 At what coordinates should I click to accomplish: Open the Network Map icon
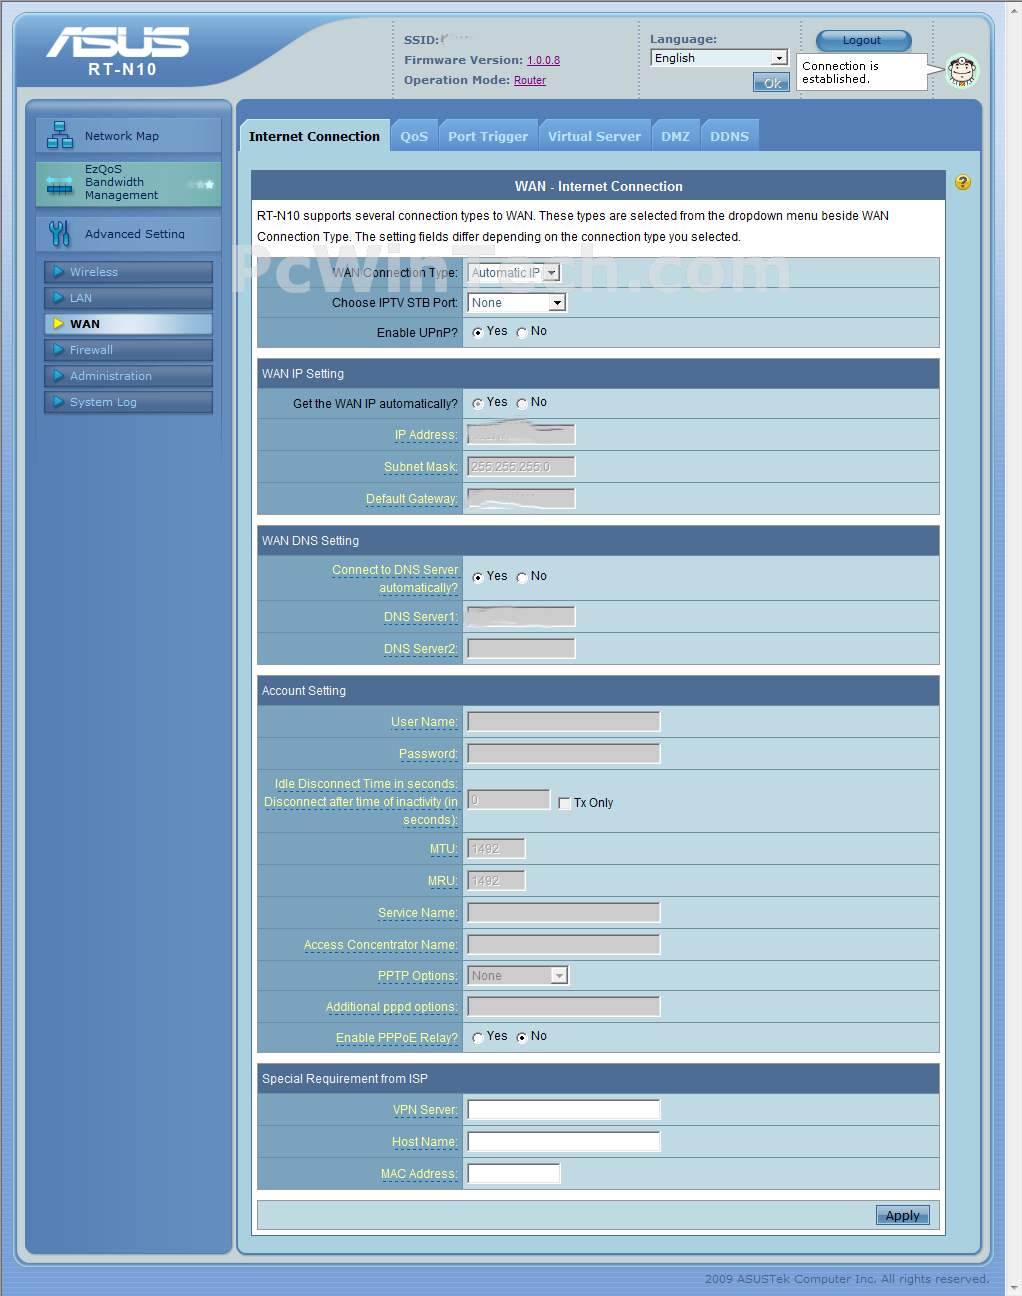60,135
